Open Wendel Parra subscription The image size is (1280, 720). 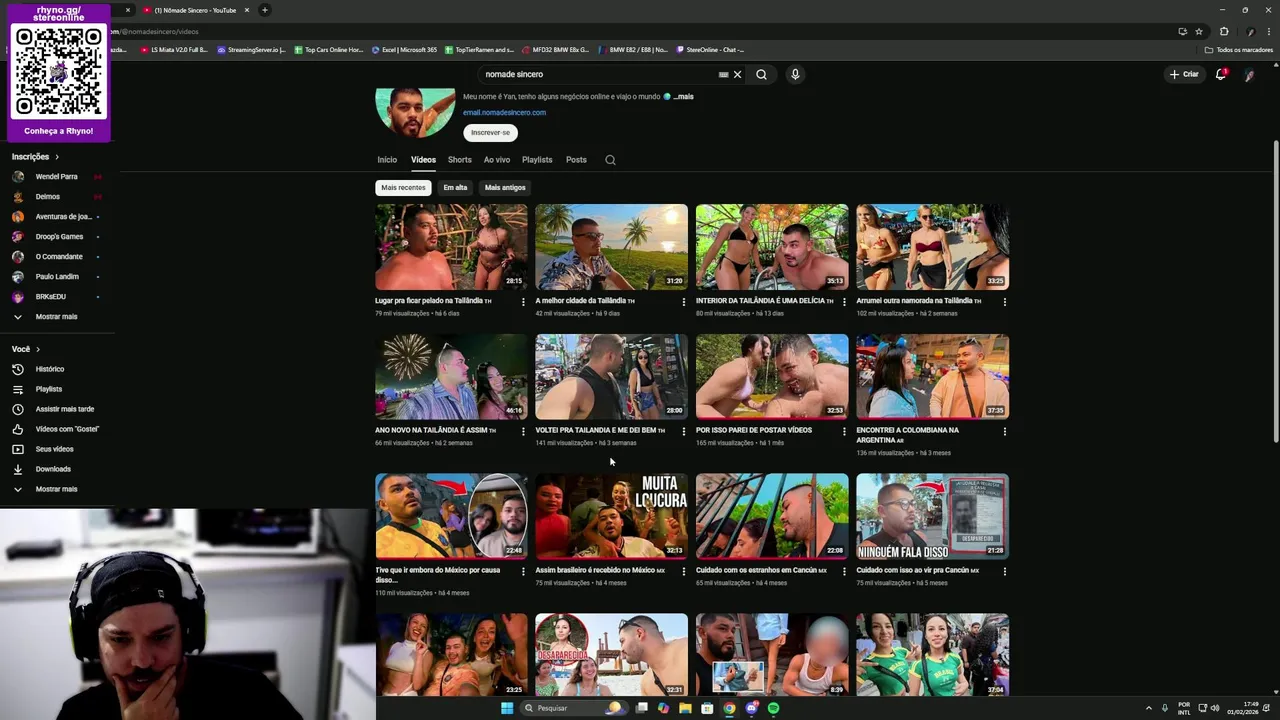[58, 177]
